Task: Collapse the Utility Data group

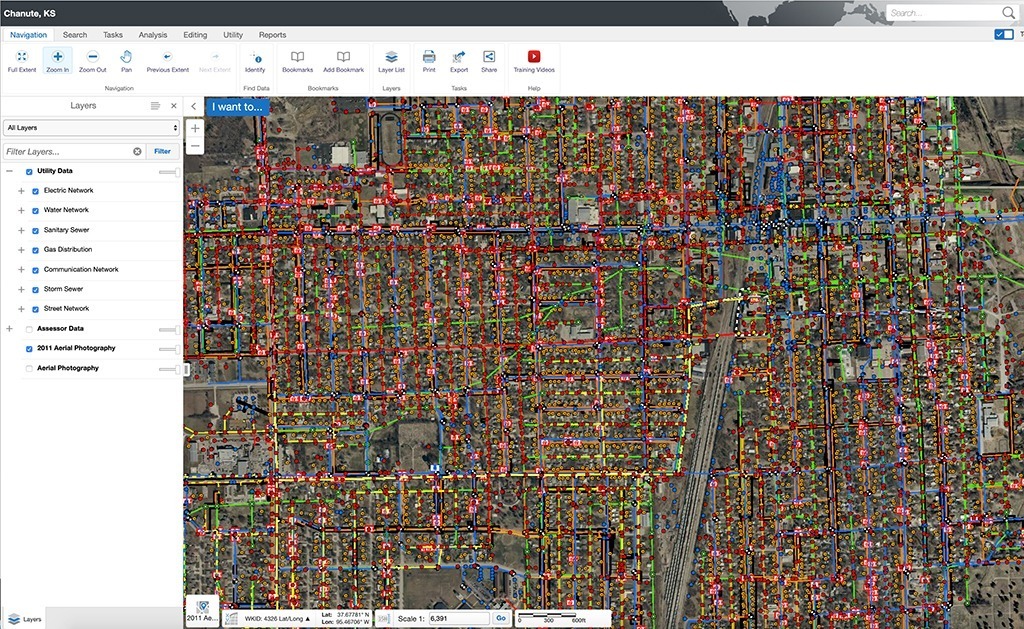Action: [9, 171]
